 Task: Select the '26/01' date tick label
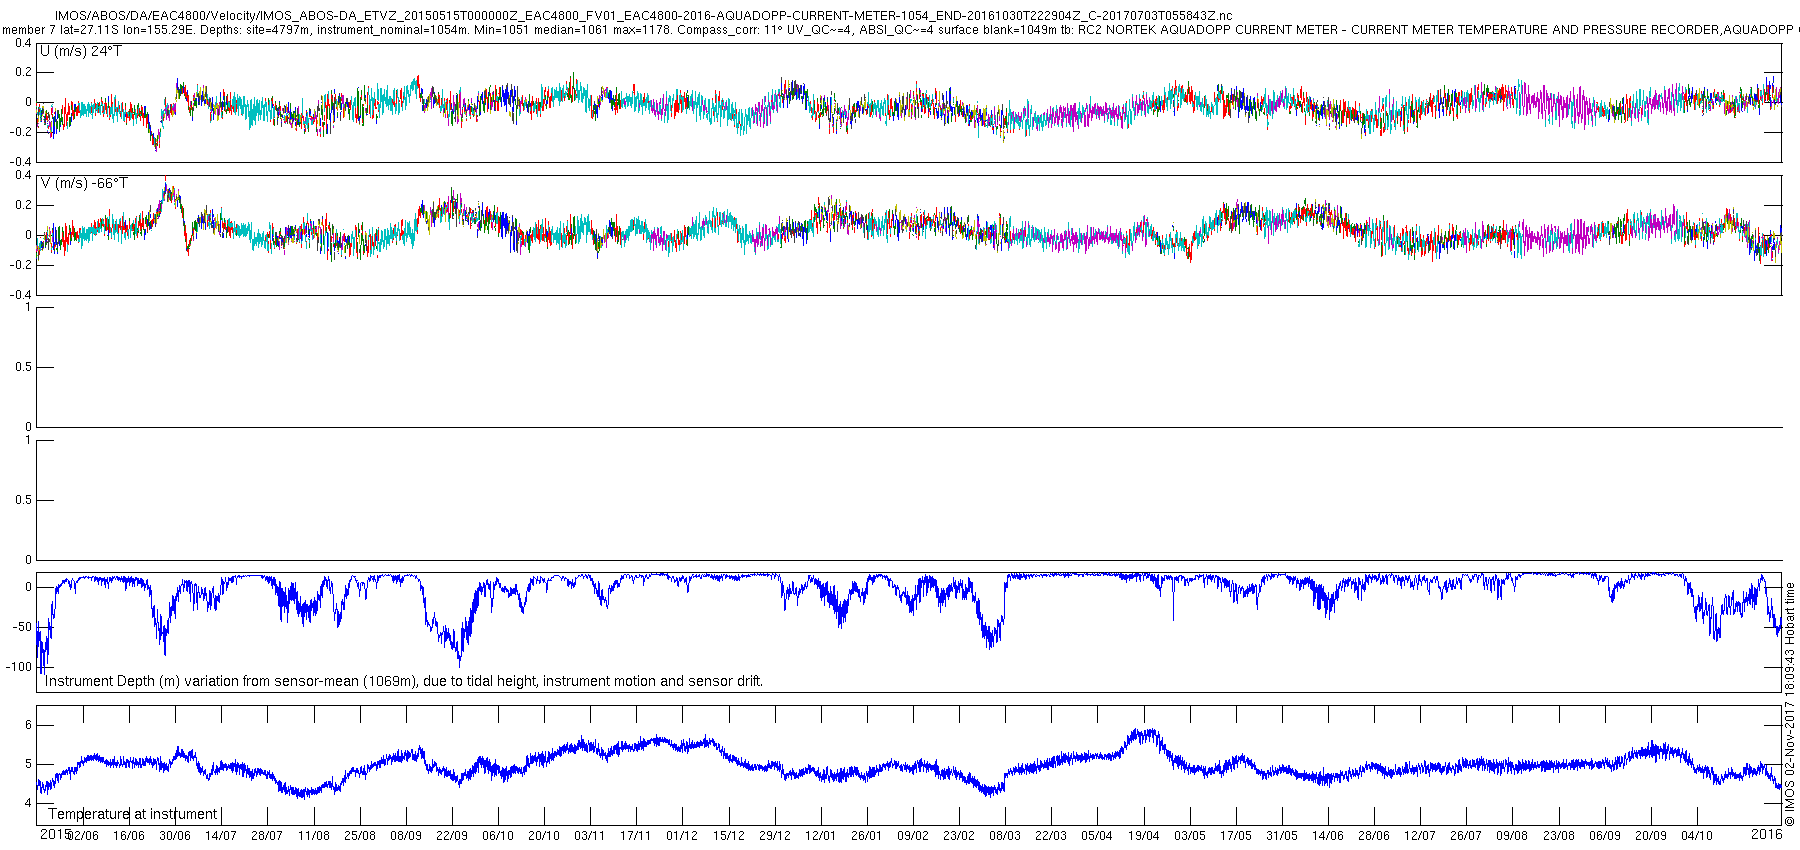867,836
